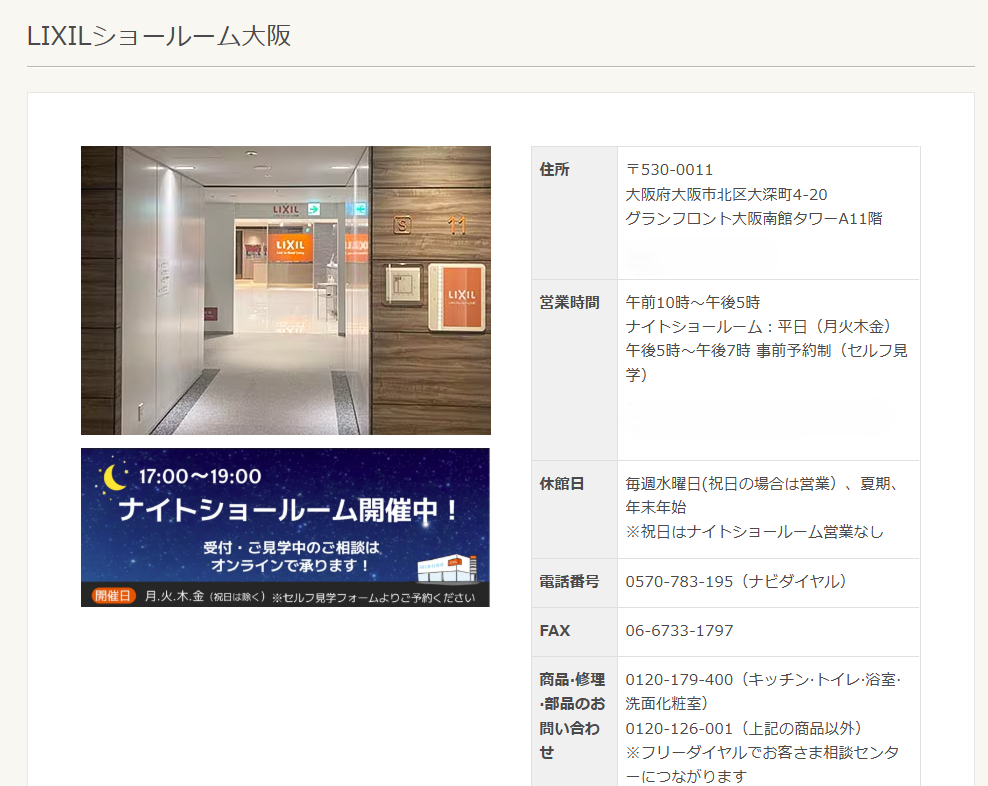Click phone number 0570-783-195

679,581
